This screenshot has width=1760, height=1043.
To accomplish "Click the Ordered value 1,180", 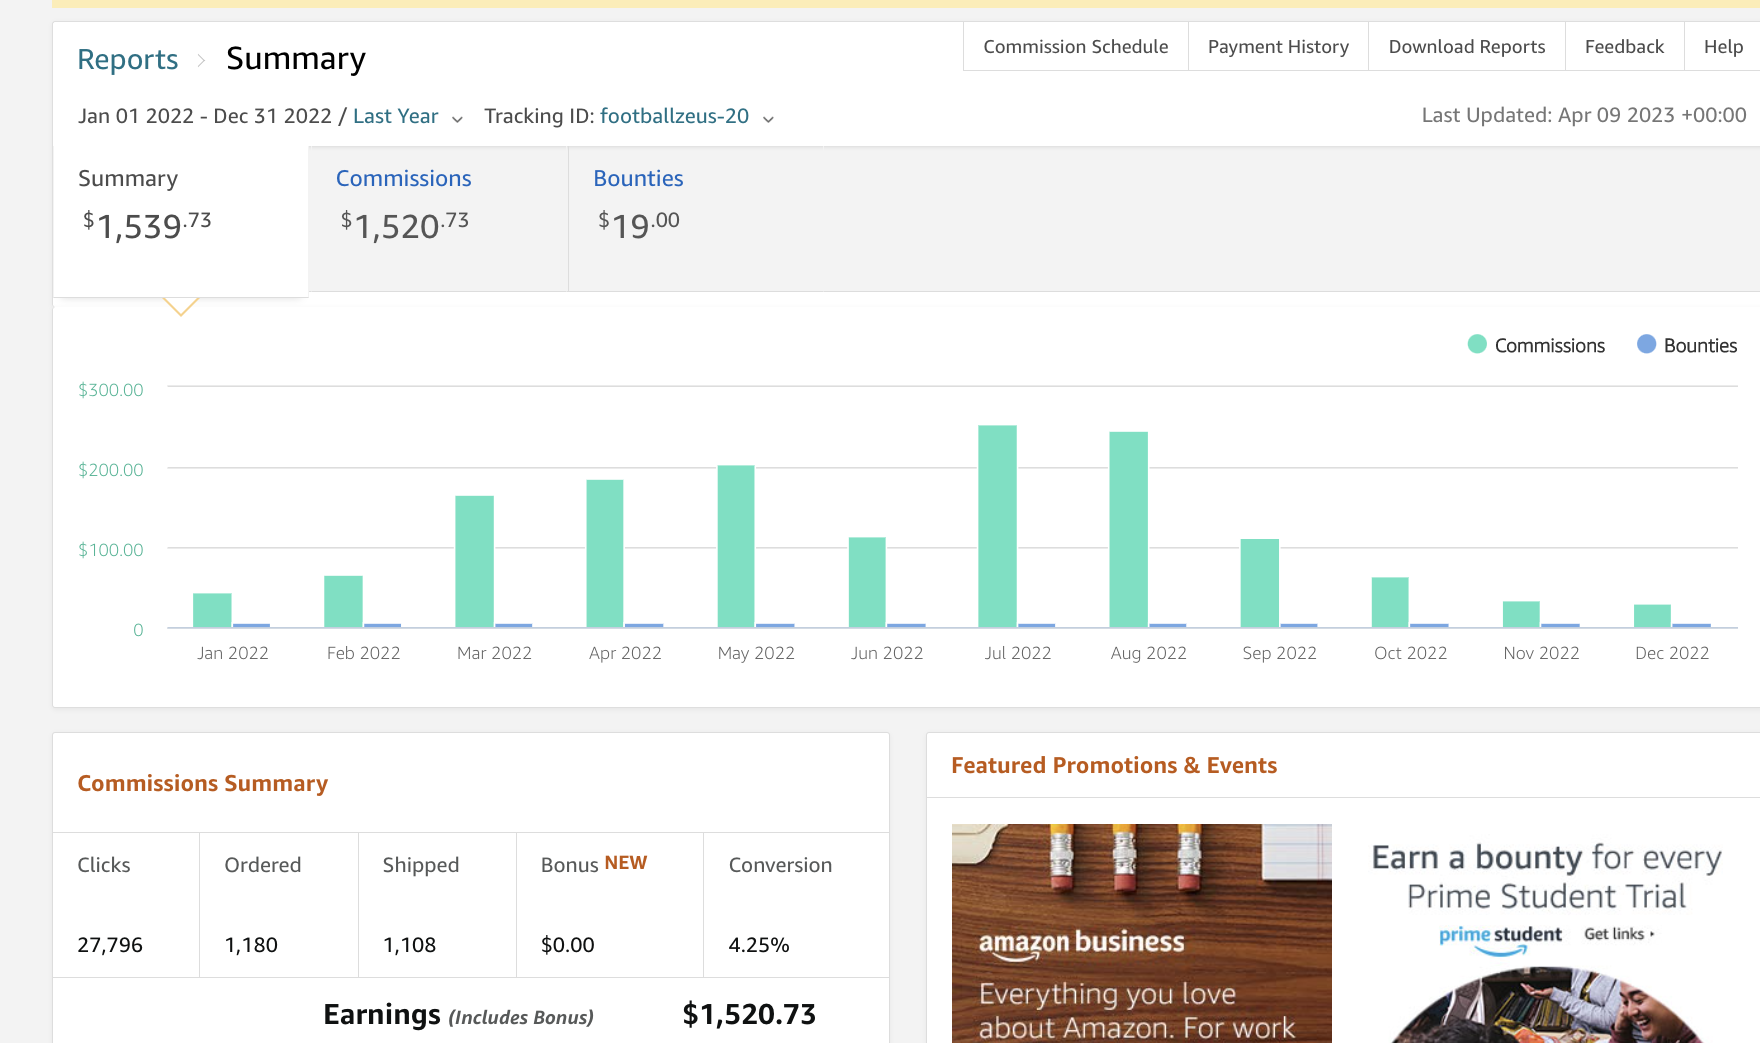I will pos(251,945).
